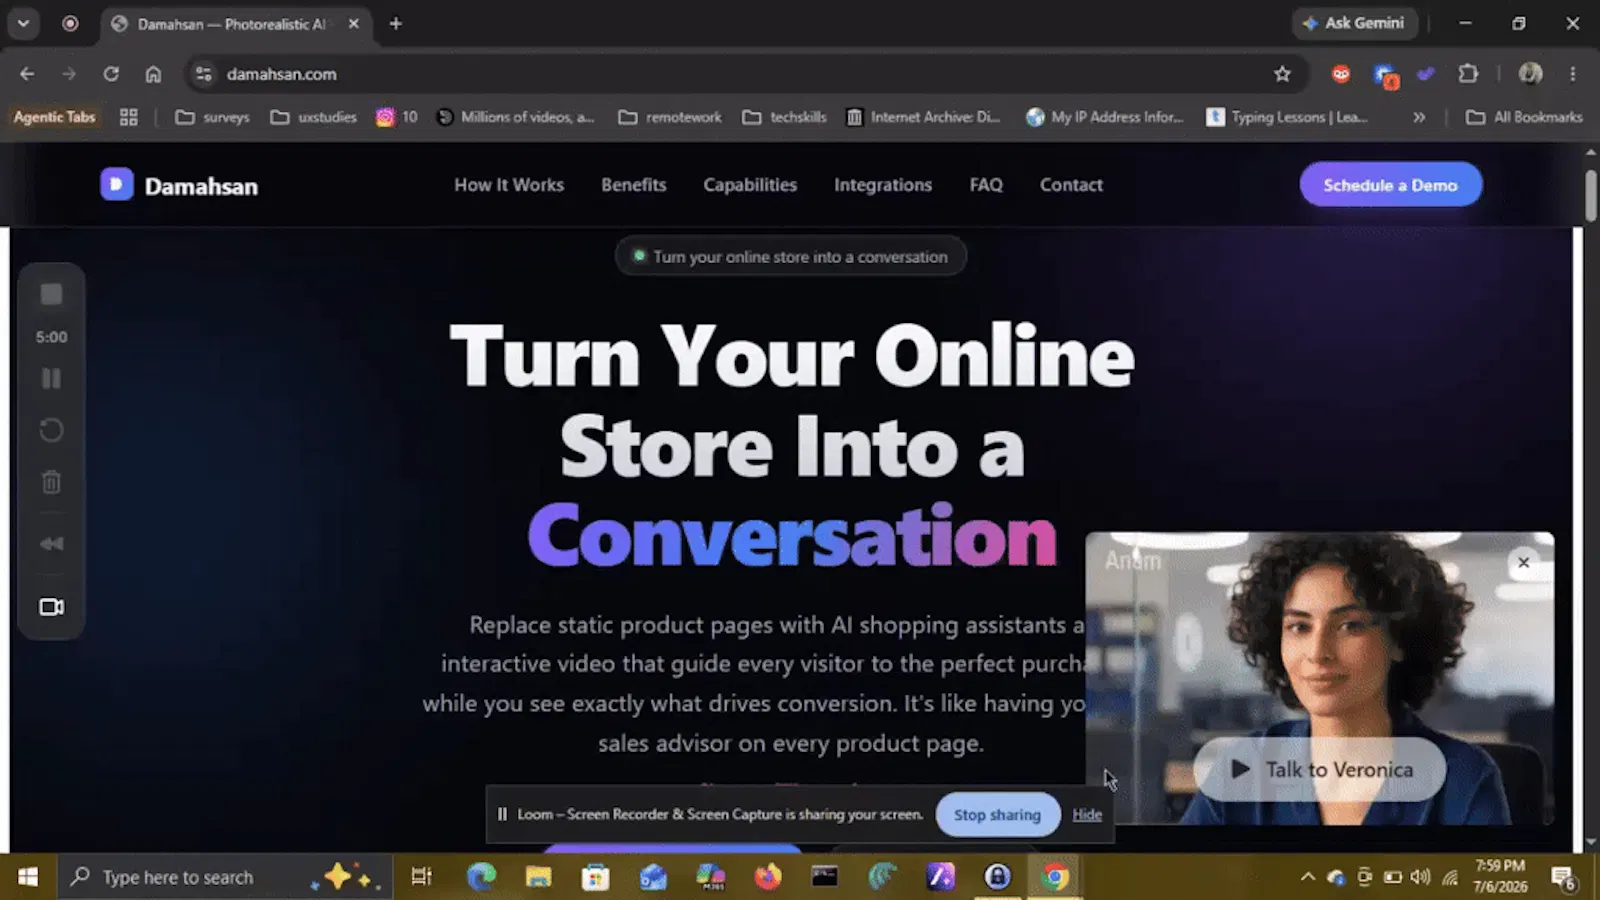
Task: Show hidden system tray icons
Action: (1307, 877)
